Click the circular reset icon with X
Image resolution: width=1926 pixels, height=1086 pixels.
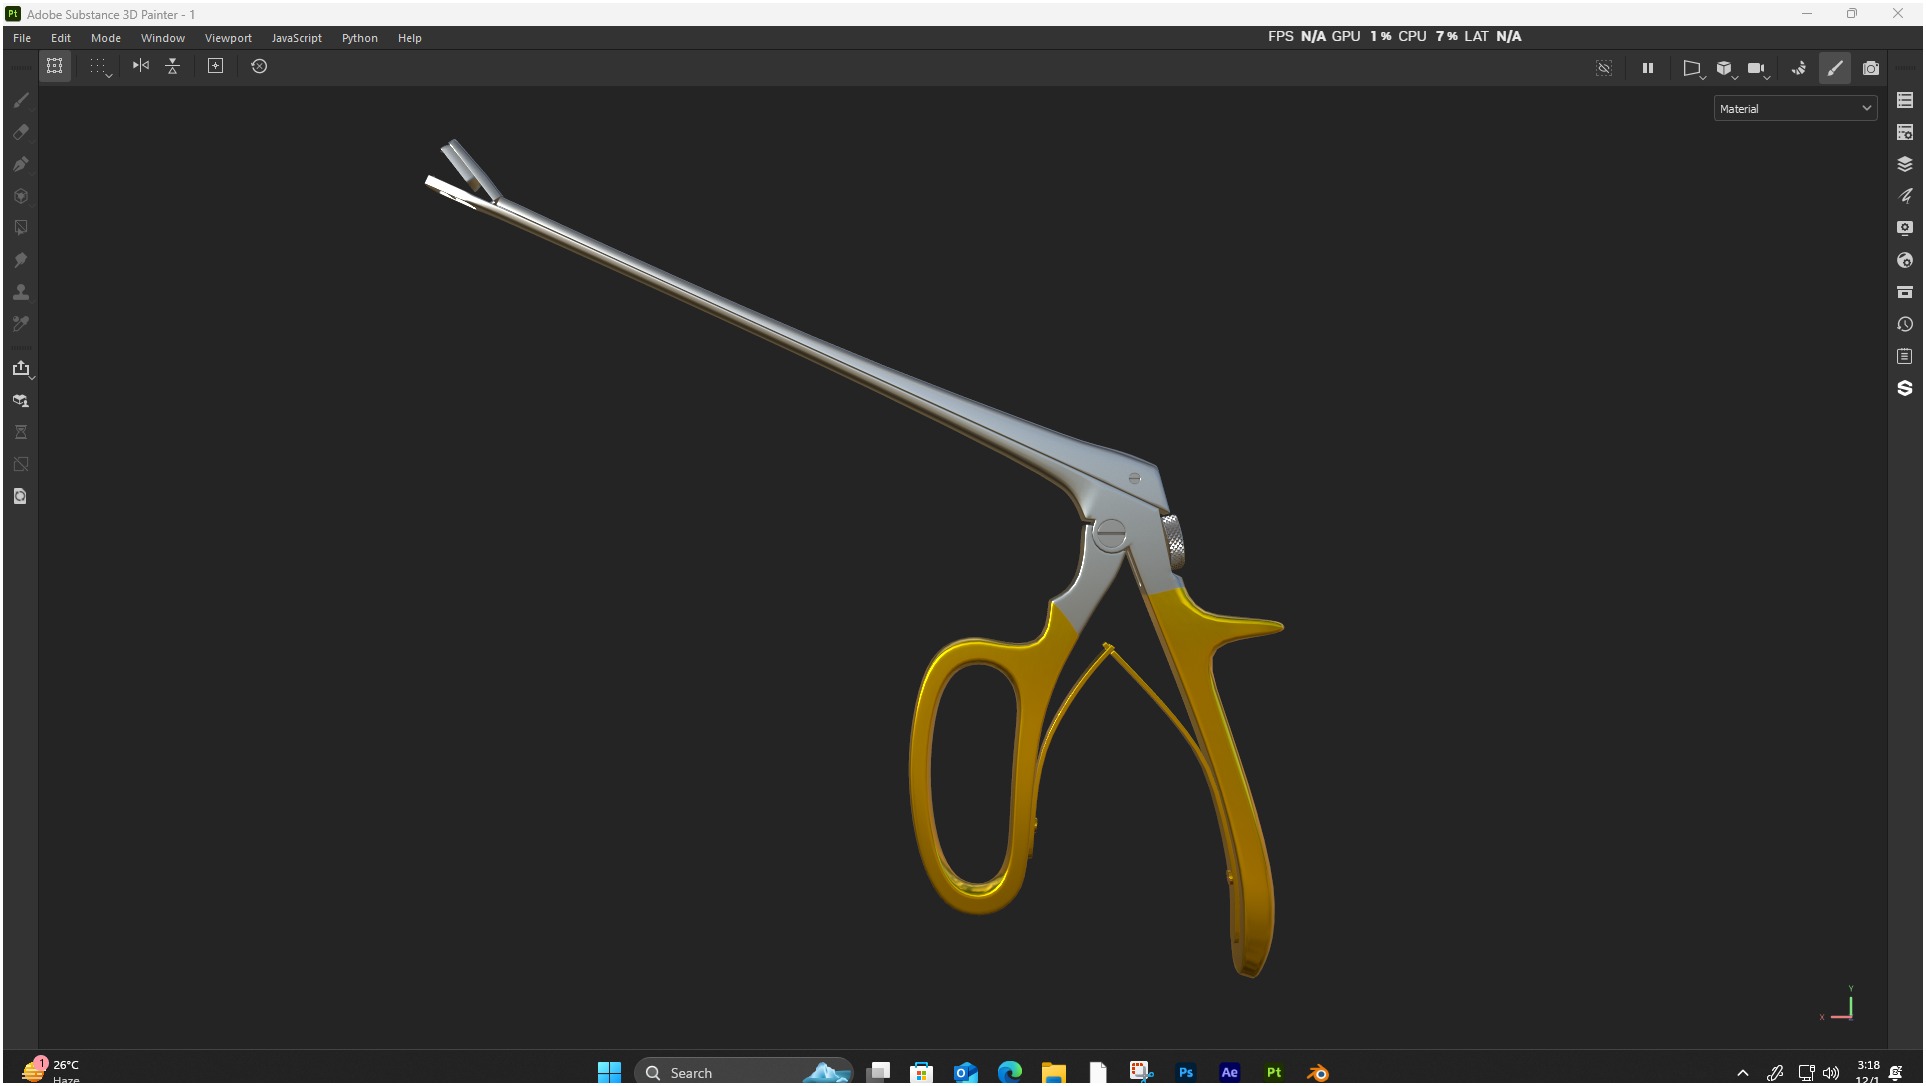[259, 66]
